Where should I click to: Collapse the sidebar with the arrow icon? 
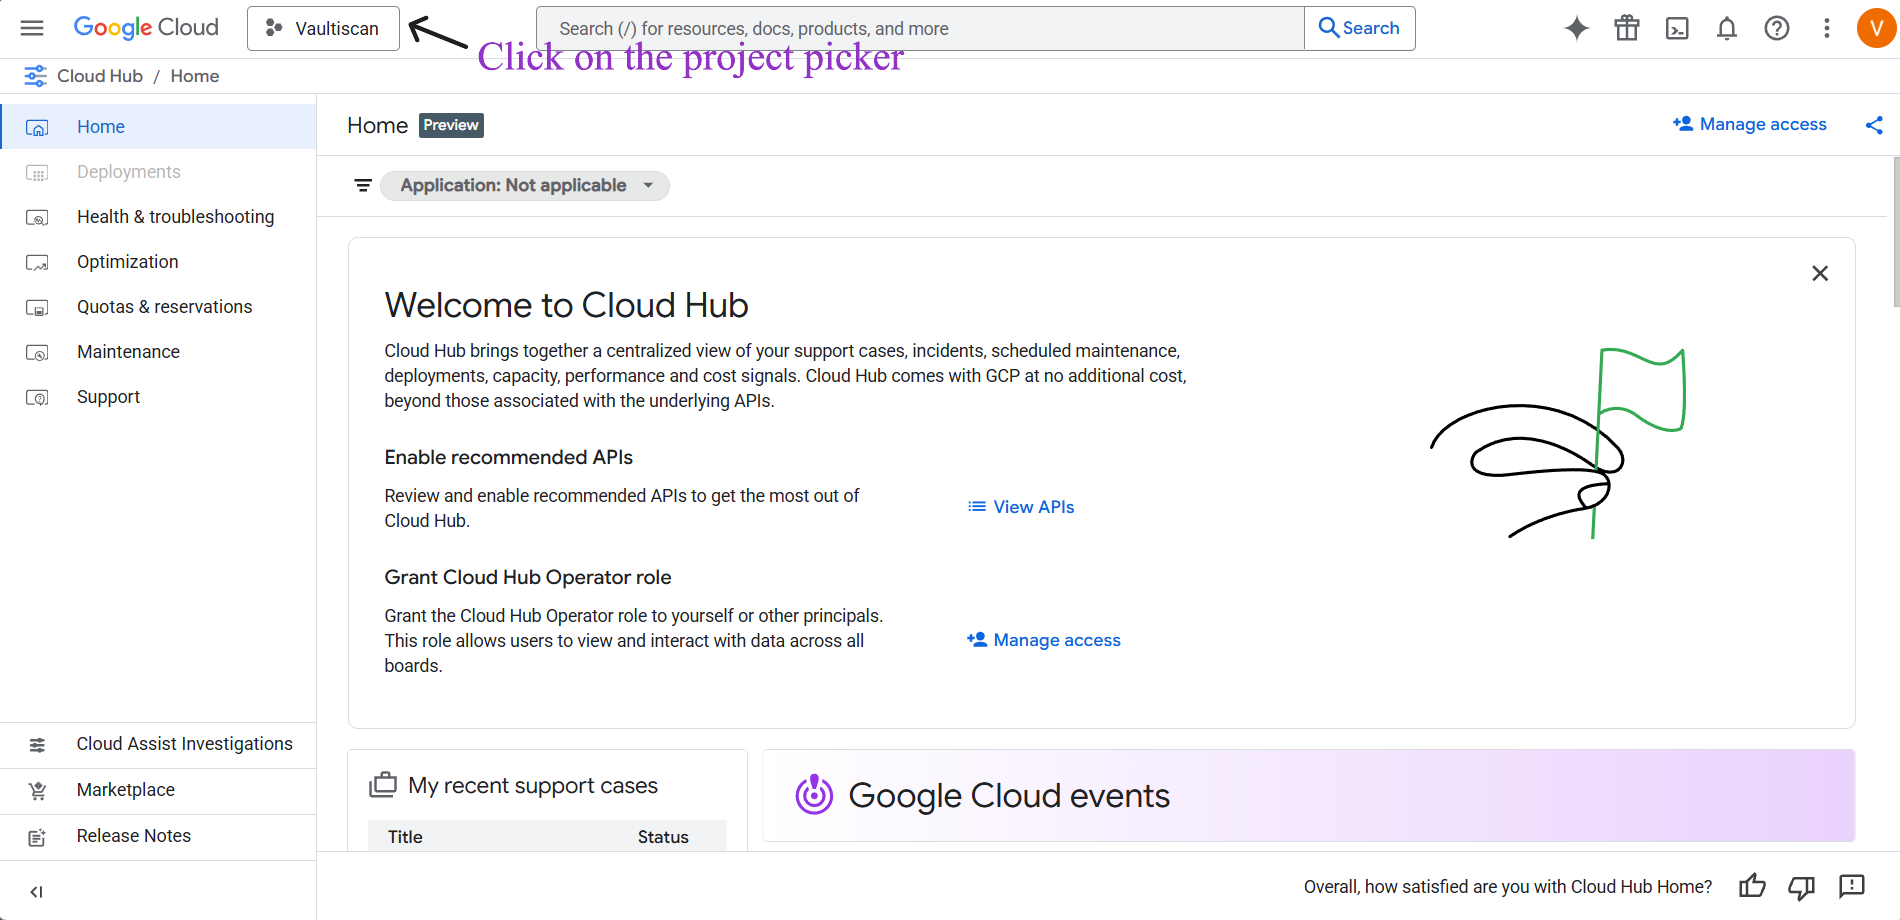[x=37, y=892]
